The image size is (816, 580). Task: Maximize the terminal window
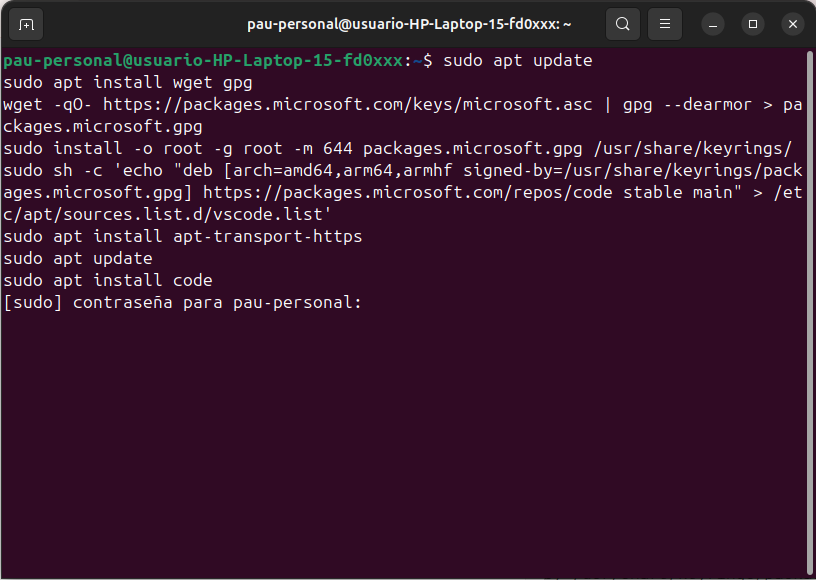[x=753, y=24]
